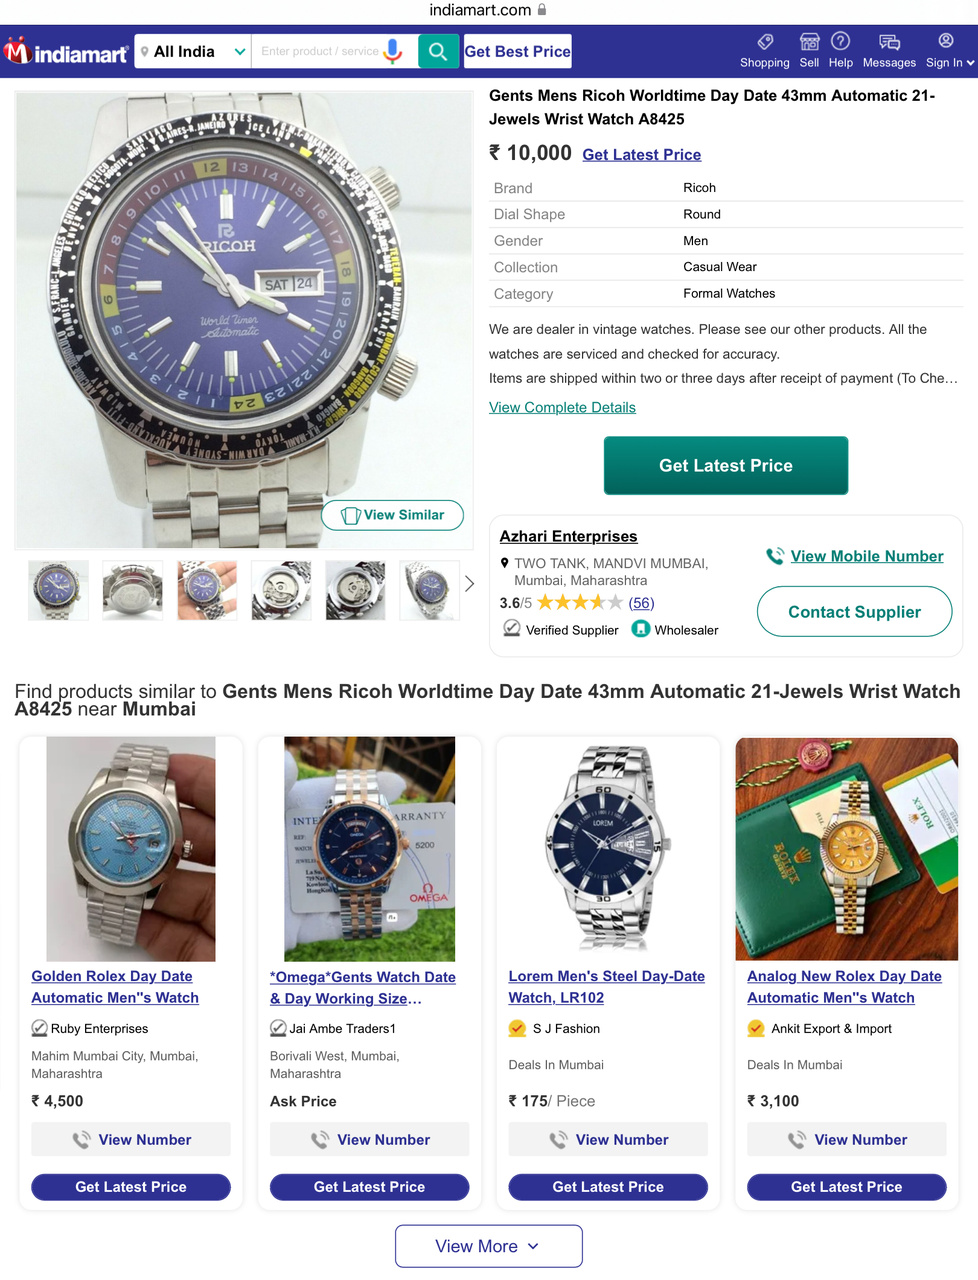Open View Complete Details link
Viewport: 978px width, 1280px height.
click(x=562, y=407)
